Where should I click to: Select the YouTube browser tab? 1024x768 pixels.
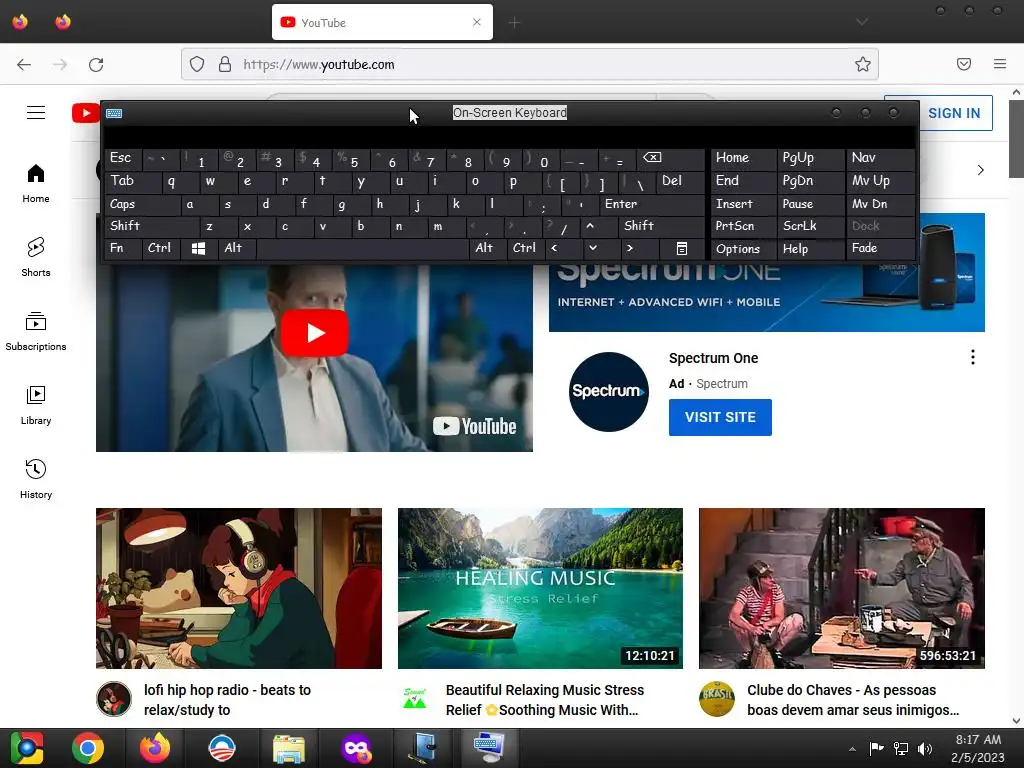382,22
